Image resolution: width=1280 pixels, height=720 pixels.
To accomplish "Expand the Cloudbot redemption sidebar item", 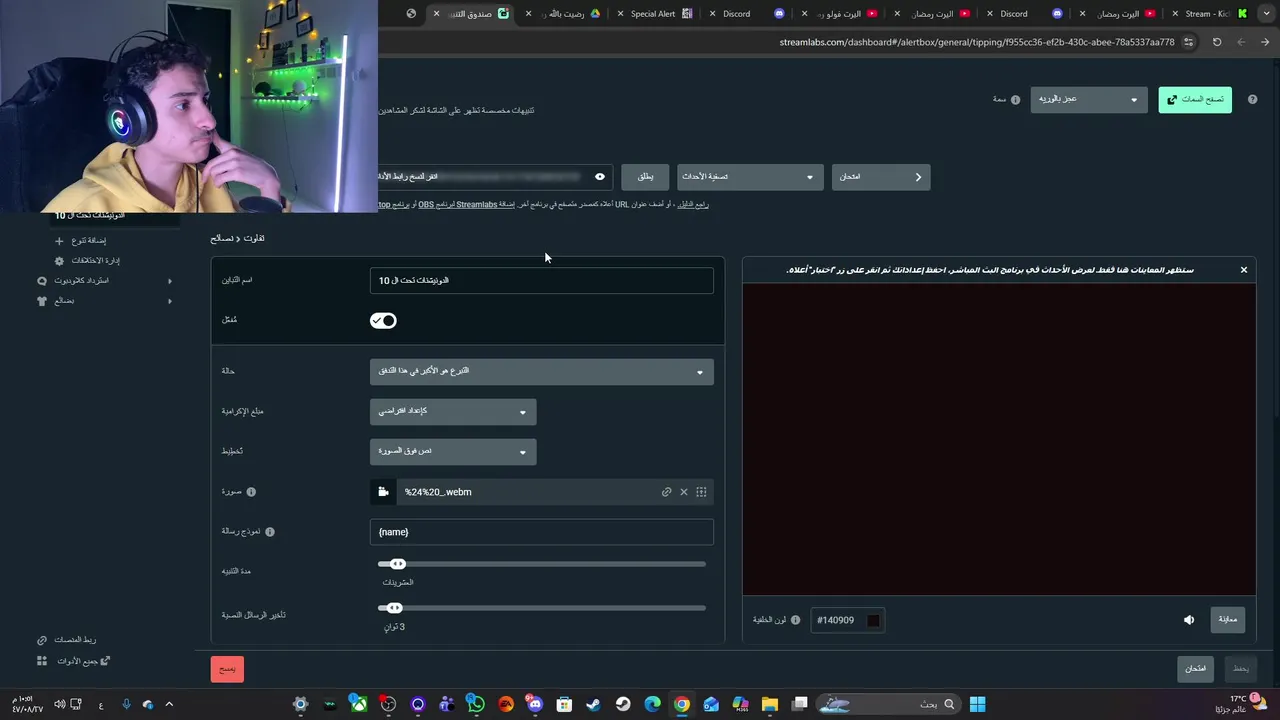I will point(170,281).
